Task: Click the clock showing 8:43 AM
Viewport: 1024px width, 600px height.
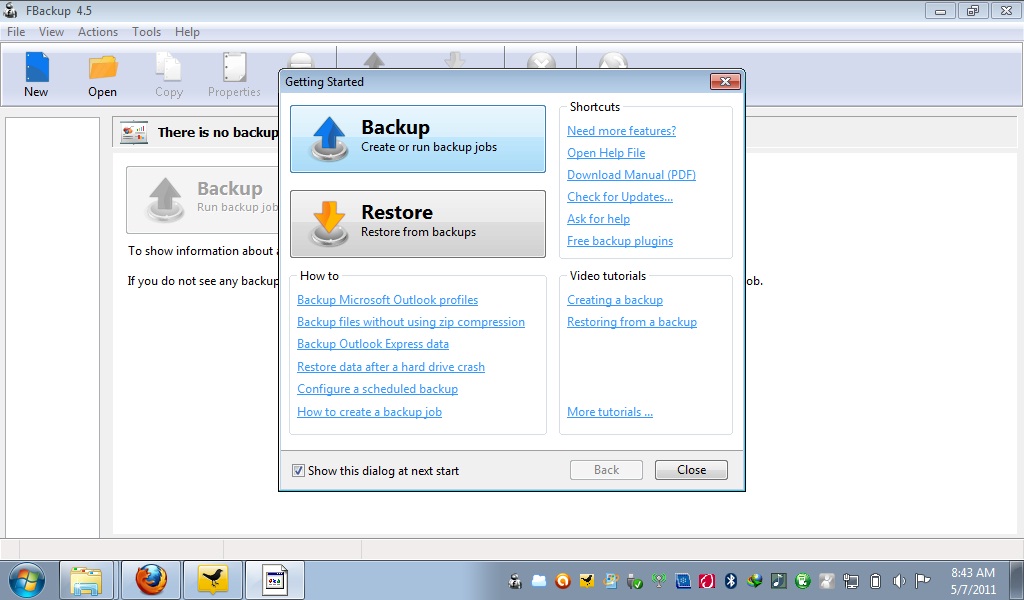Action: [x=972, y=573]
